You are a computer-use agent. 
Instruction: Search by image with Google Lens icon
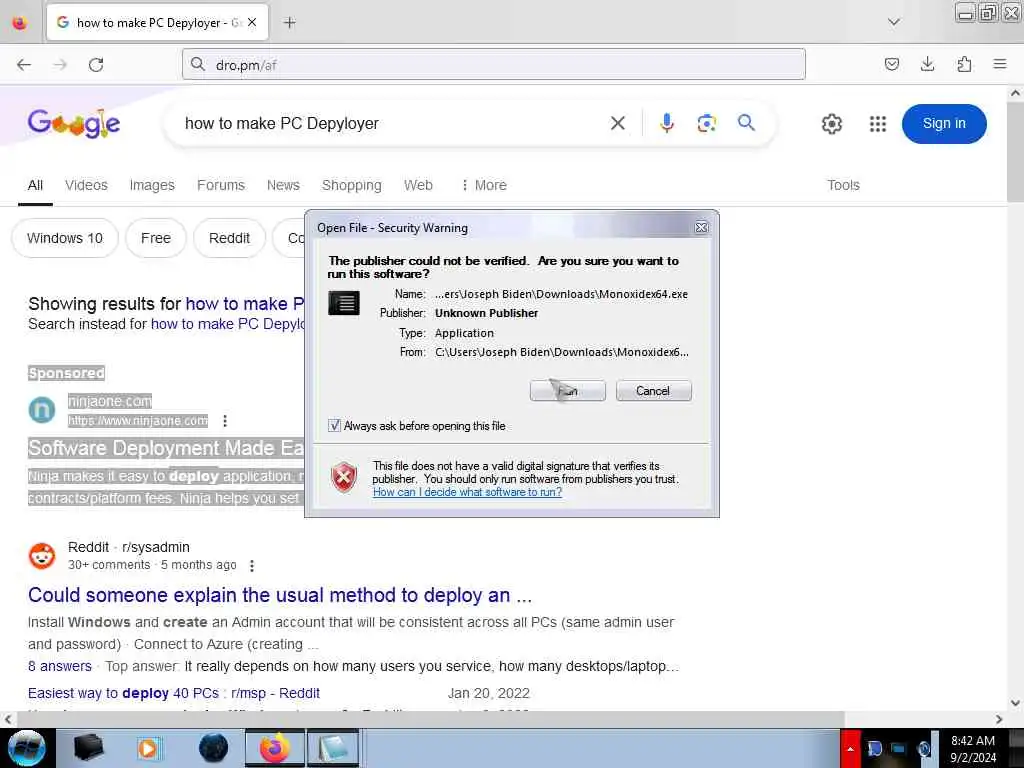tap(707, 123)
